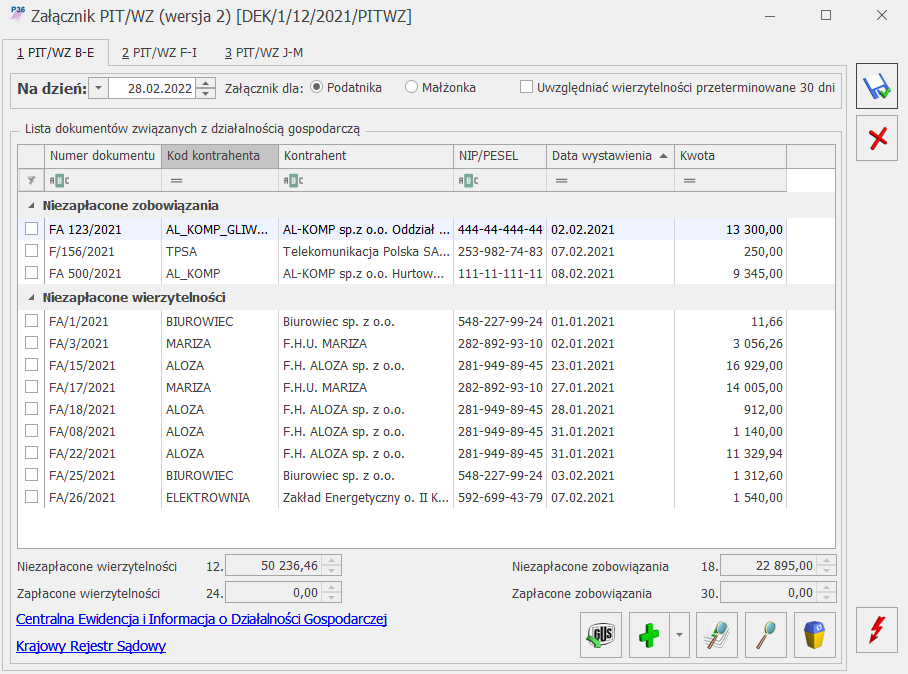Click the filter funnel icon in filter row
The width and height of the screenshot is (908, 674).
click(x=31, y=181)
